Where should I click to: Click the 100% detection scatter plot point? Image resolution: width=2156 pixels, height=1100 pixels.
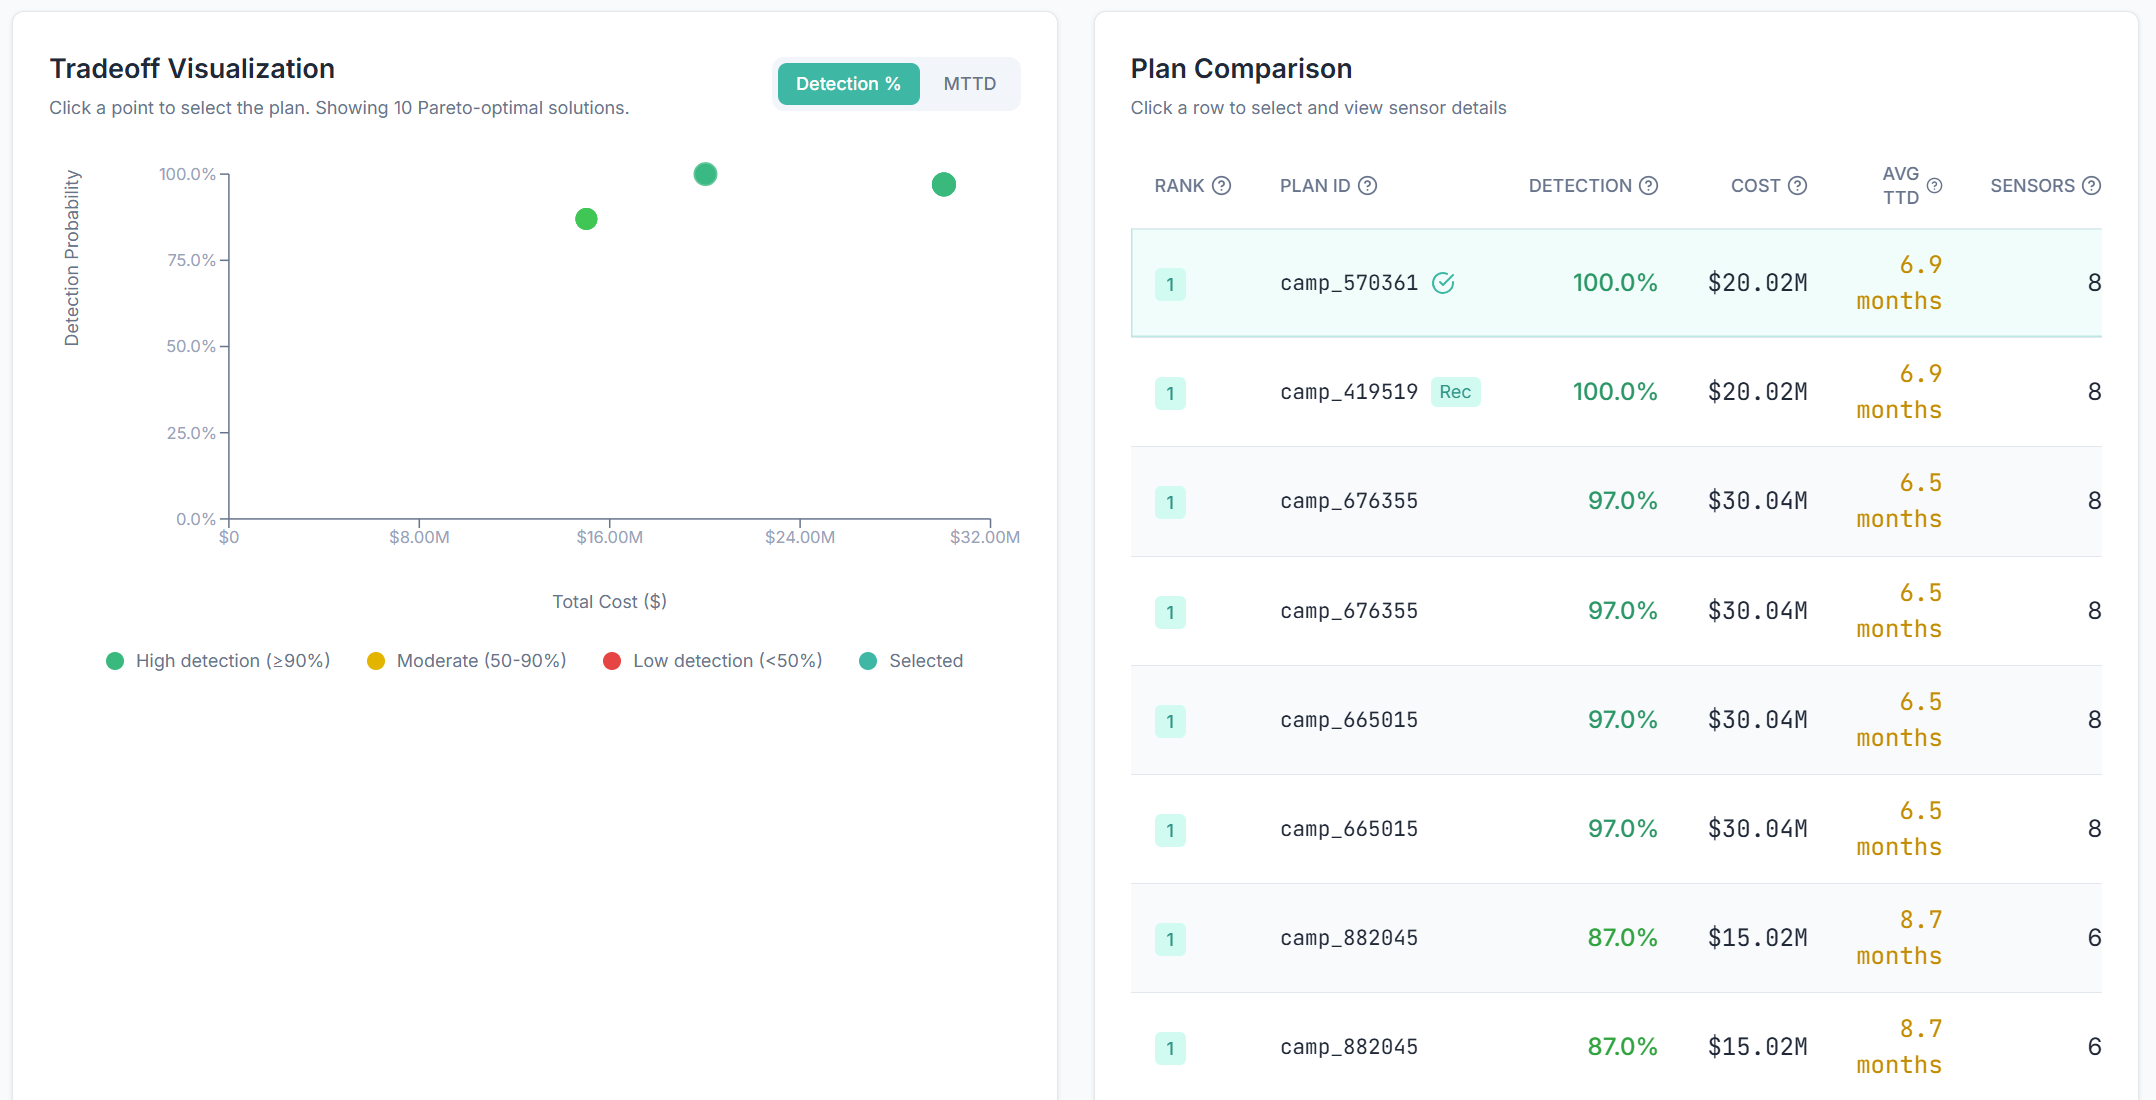point(705,174)
